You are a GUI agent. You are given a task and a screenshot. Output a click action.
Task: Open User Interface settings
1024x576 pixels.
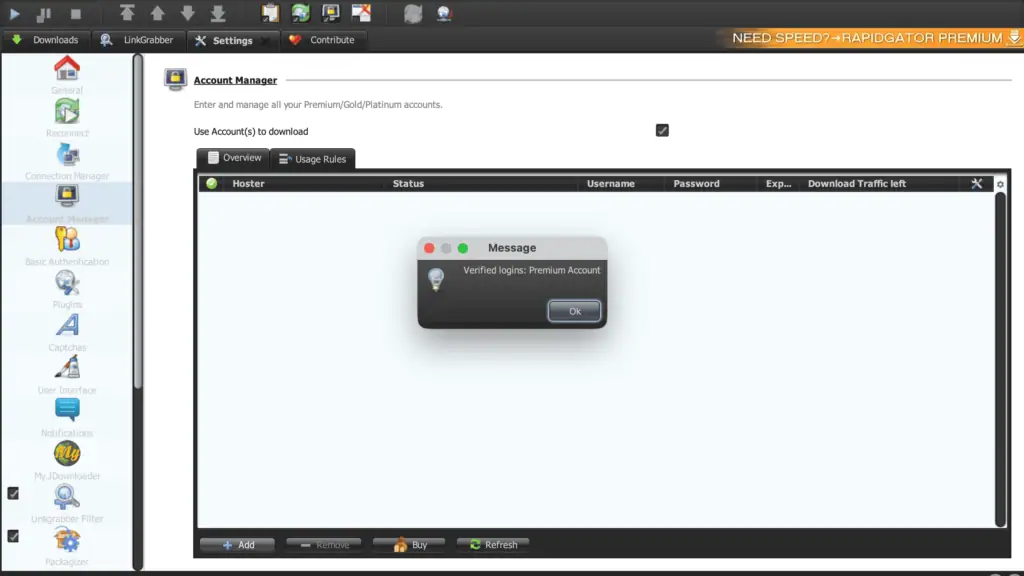[67, 376]
